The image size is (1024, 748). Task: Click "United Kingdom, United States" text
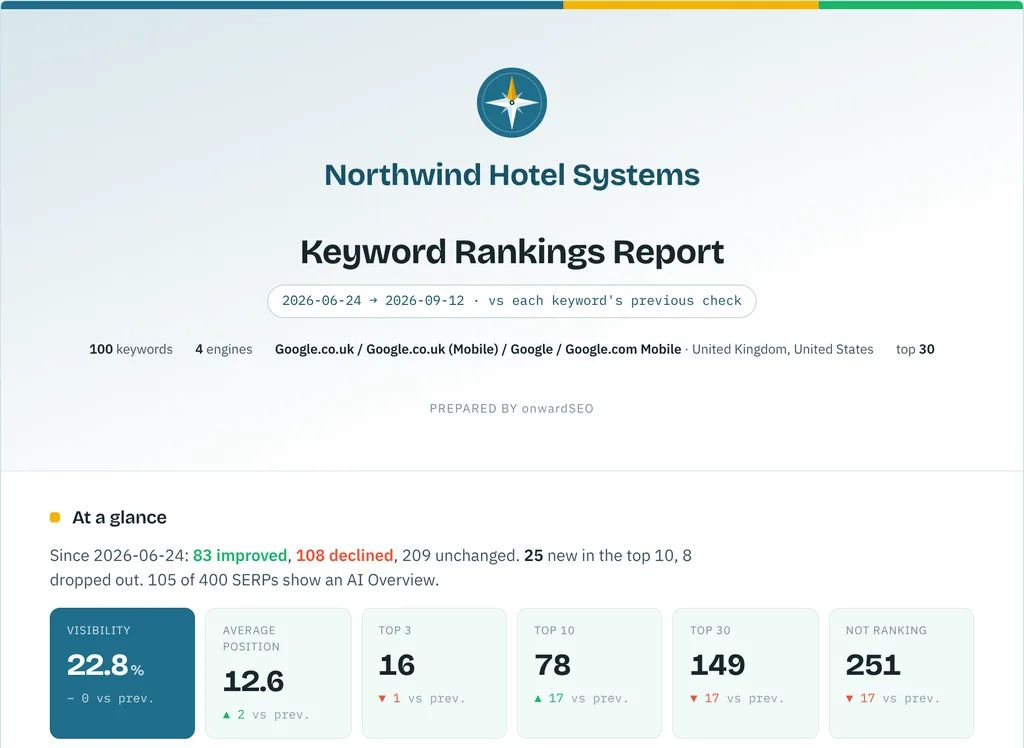(x=782, y=350)
